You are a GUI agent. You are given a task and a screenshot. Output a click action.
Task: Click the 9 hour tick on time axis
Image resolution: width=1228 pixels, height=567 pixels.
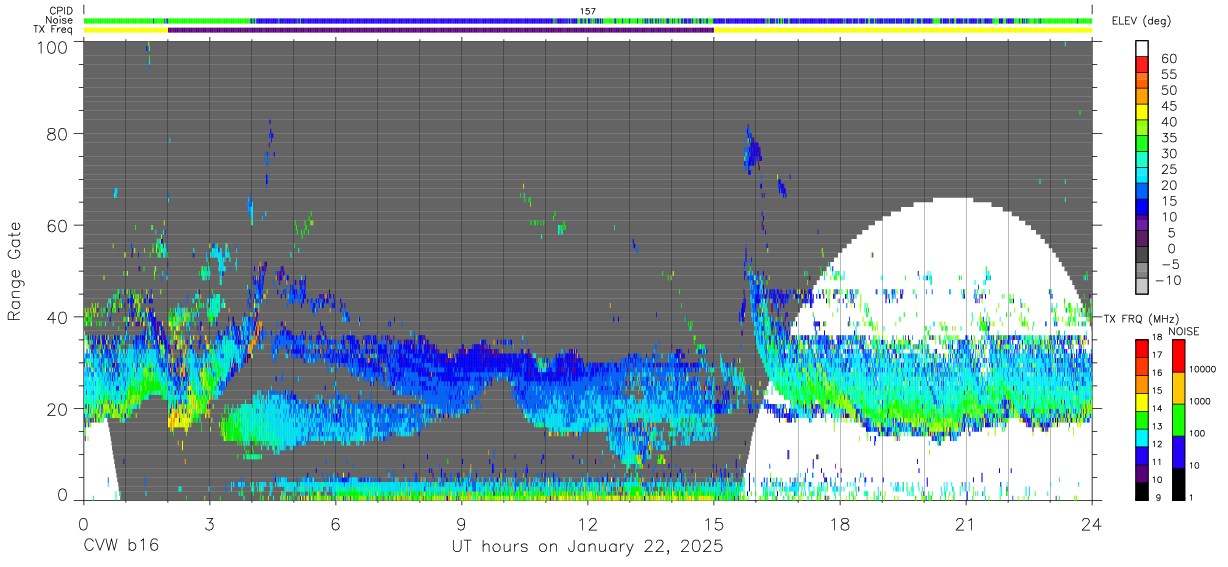pos(461,523)
